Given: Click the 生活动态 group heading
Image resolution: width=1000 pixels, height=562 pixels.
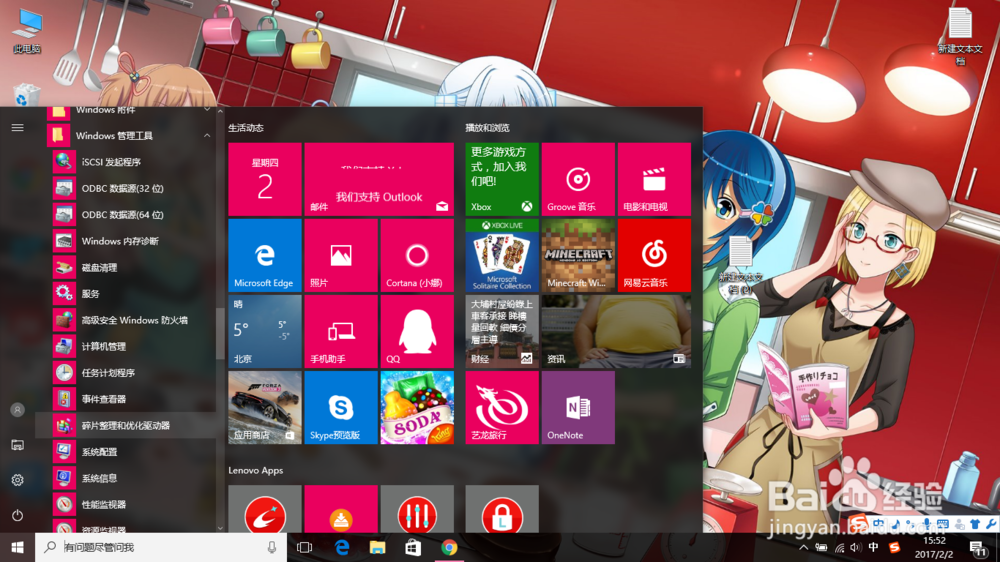Looking at the screenshot, I should [246, 128].
